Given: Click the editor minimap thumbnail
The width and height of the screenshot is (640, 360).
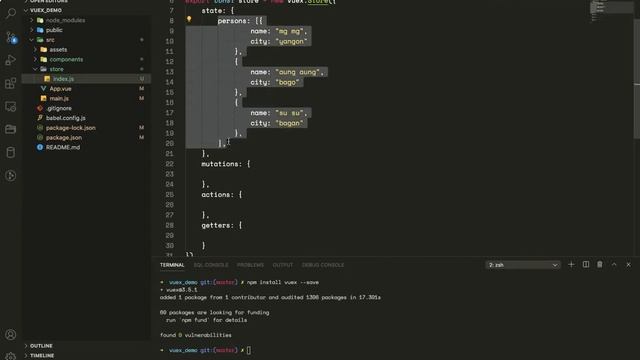Looking at the screenshot, I should pos(611,11).
